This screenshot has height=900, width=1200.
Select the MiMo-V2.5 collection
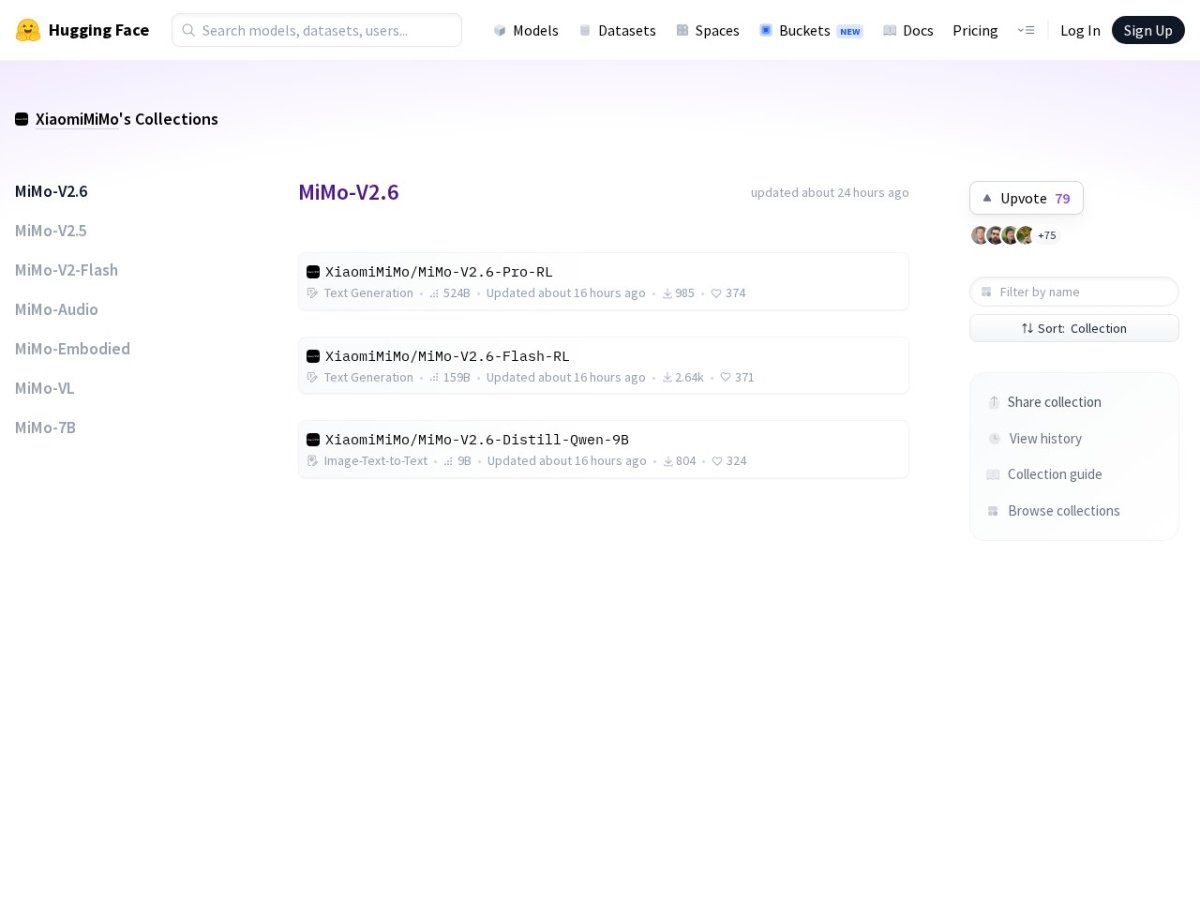(x=51, y=230)
